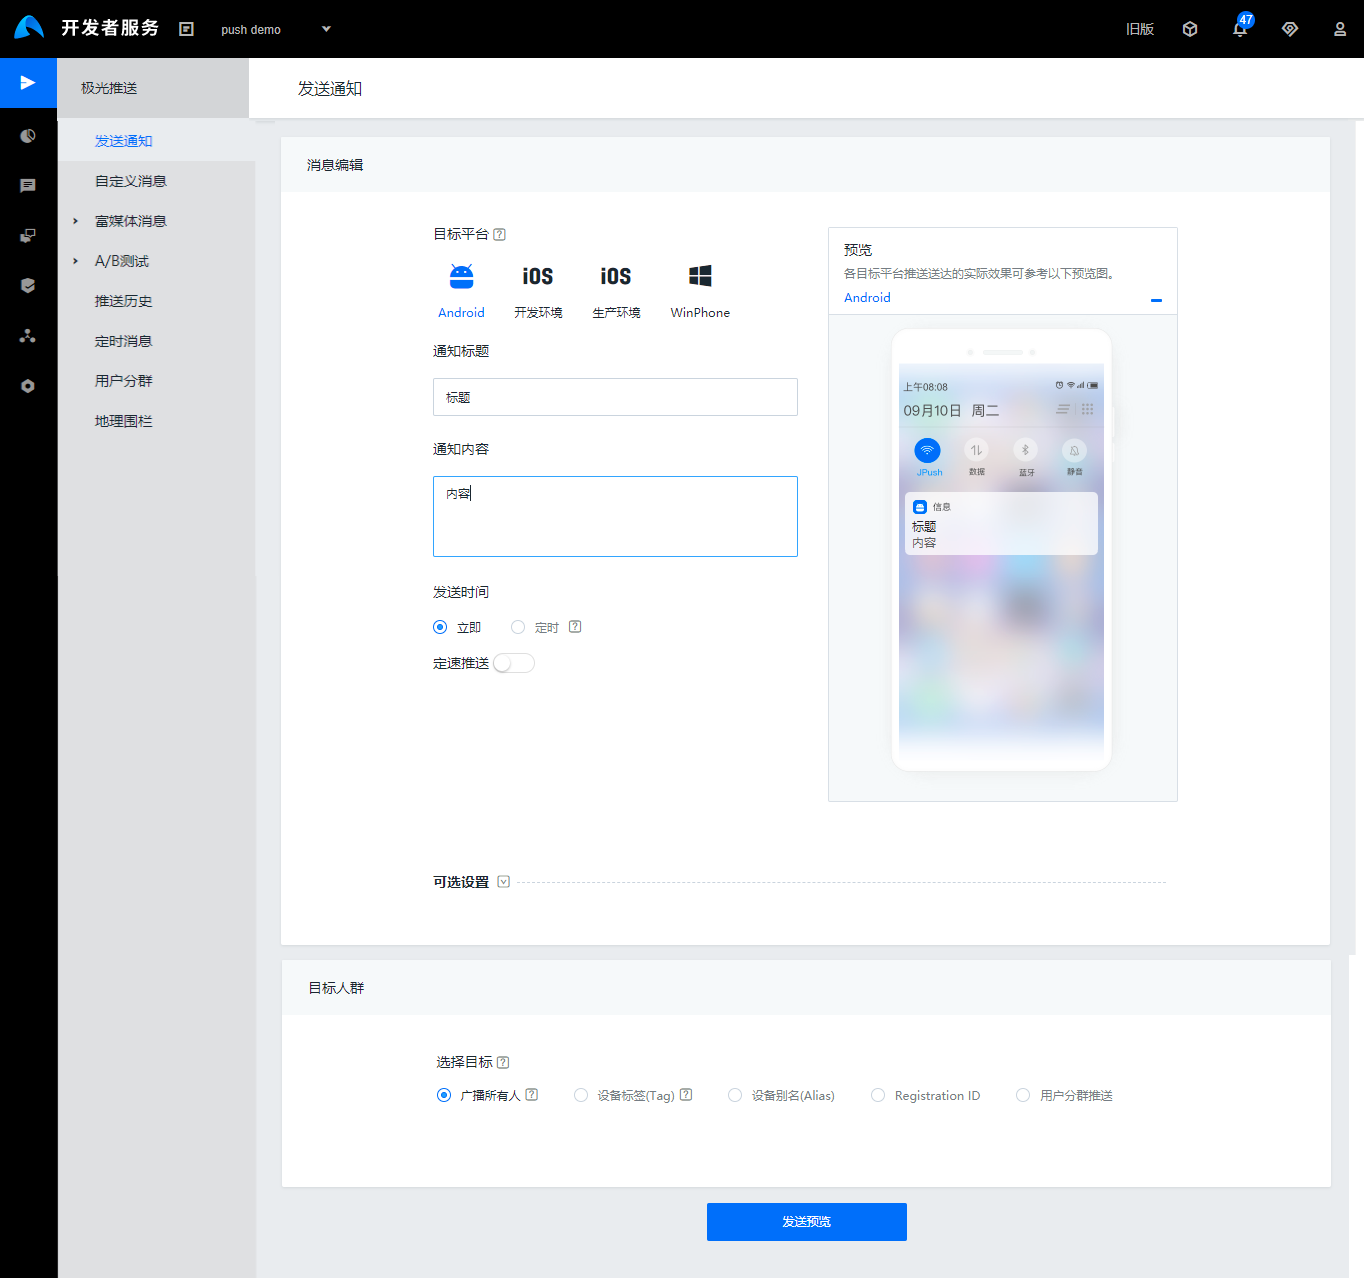Select iOS 开发环境 platform
The image size is (1364, 1278).
tap(538, 290)
